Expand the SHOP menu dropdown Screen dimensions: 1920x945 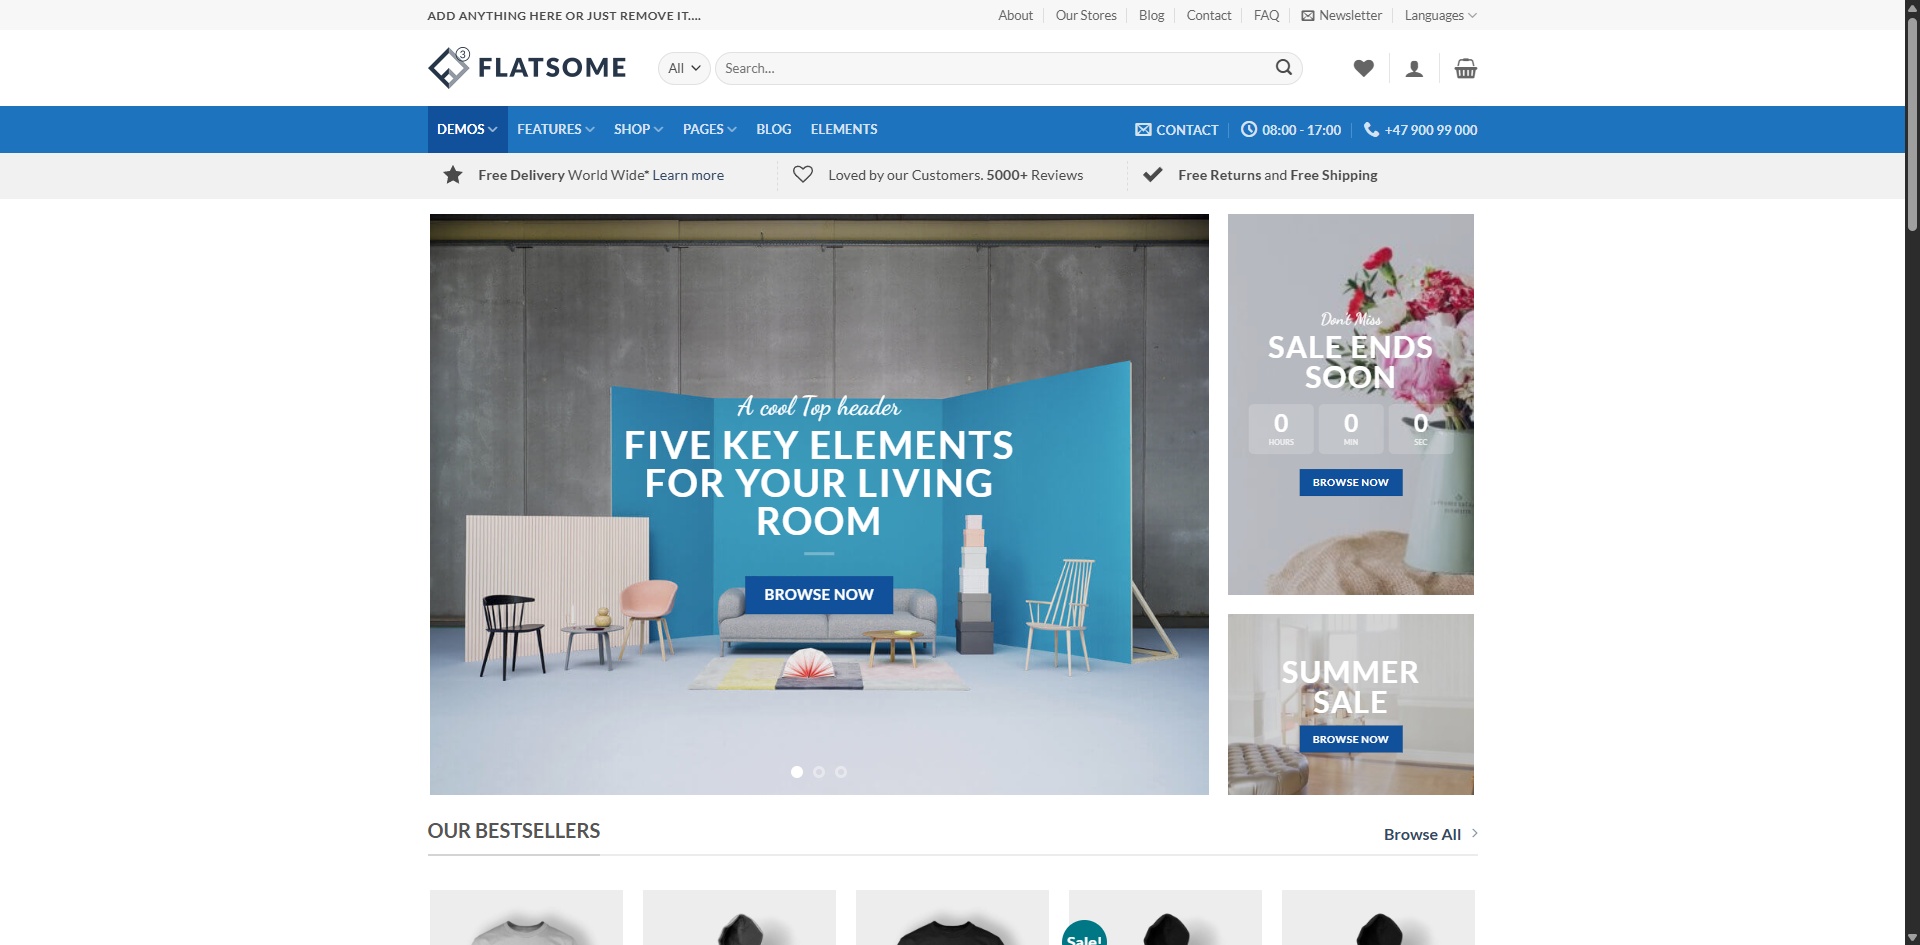[x=638, y=129]
